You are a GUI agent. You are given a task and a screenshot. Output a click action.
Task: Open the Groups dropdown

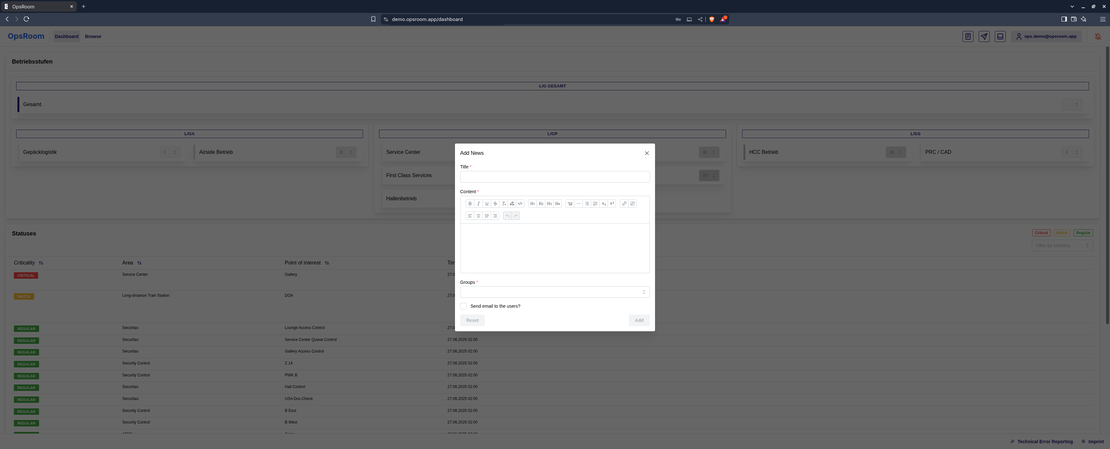click(x=554, y=292)
